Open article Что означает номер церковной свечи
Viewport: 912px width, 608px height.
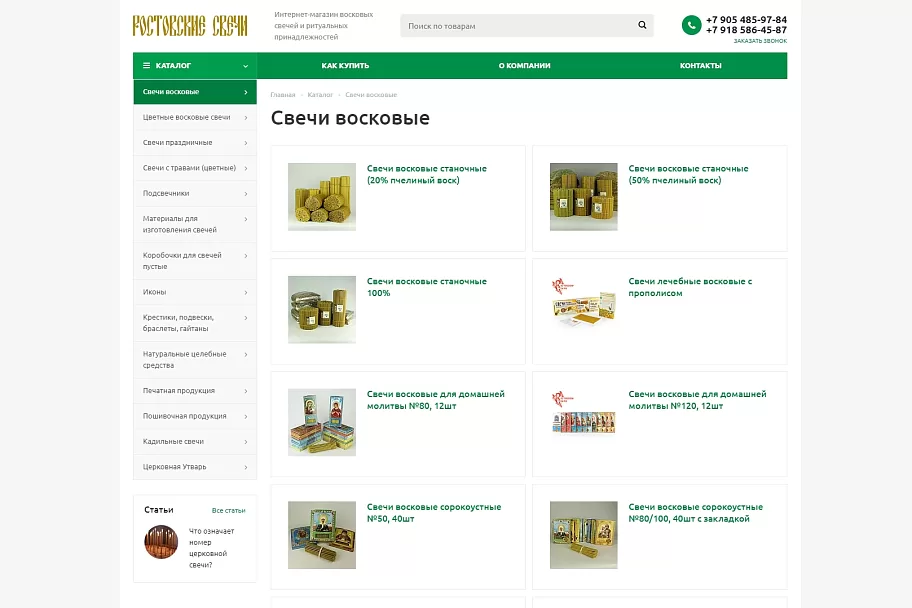click(212, 548)
